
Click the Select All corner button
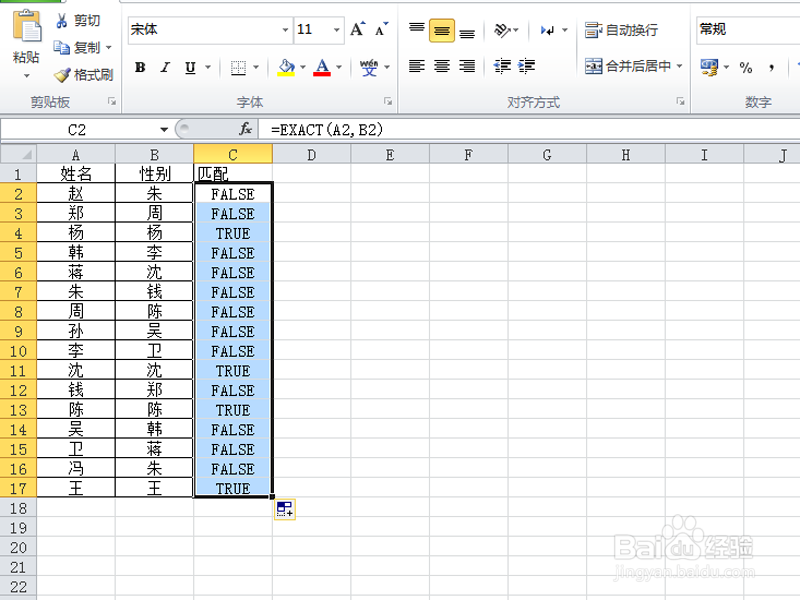click(x=18, y=154)
